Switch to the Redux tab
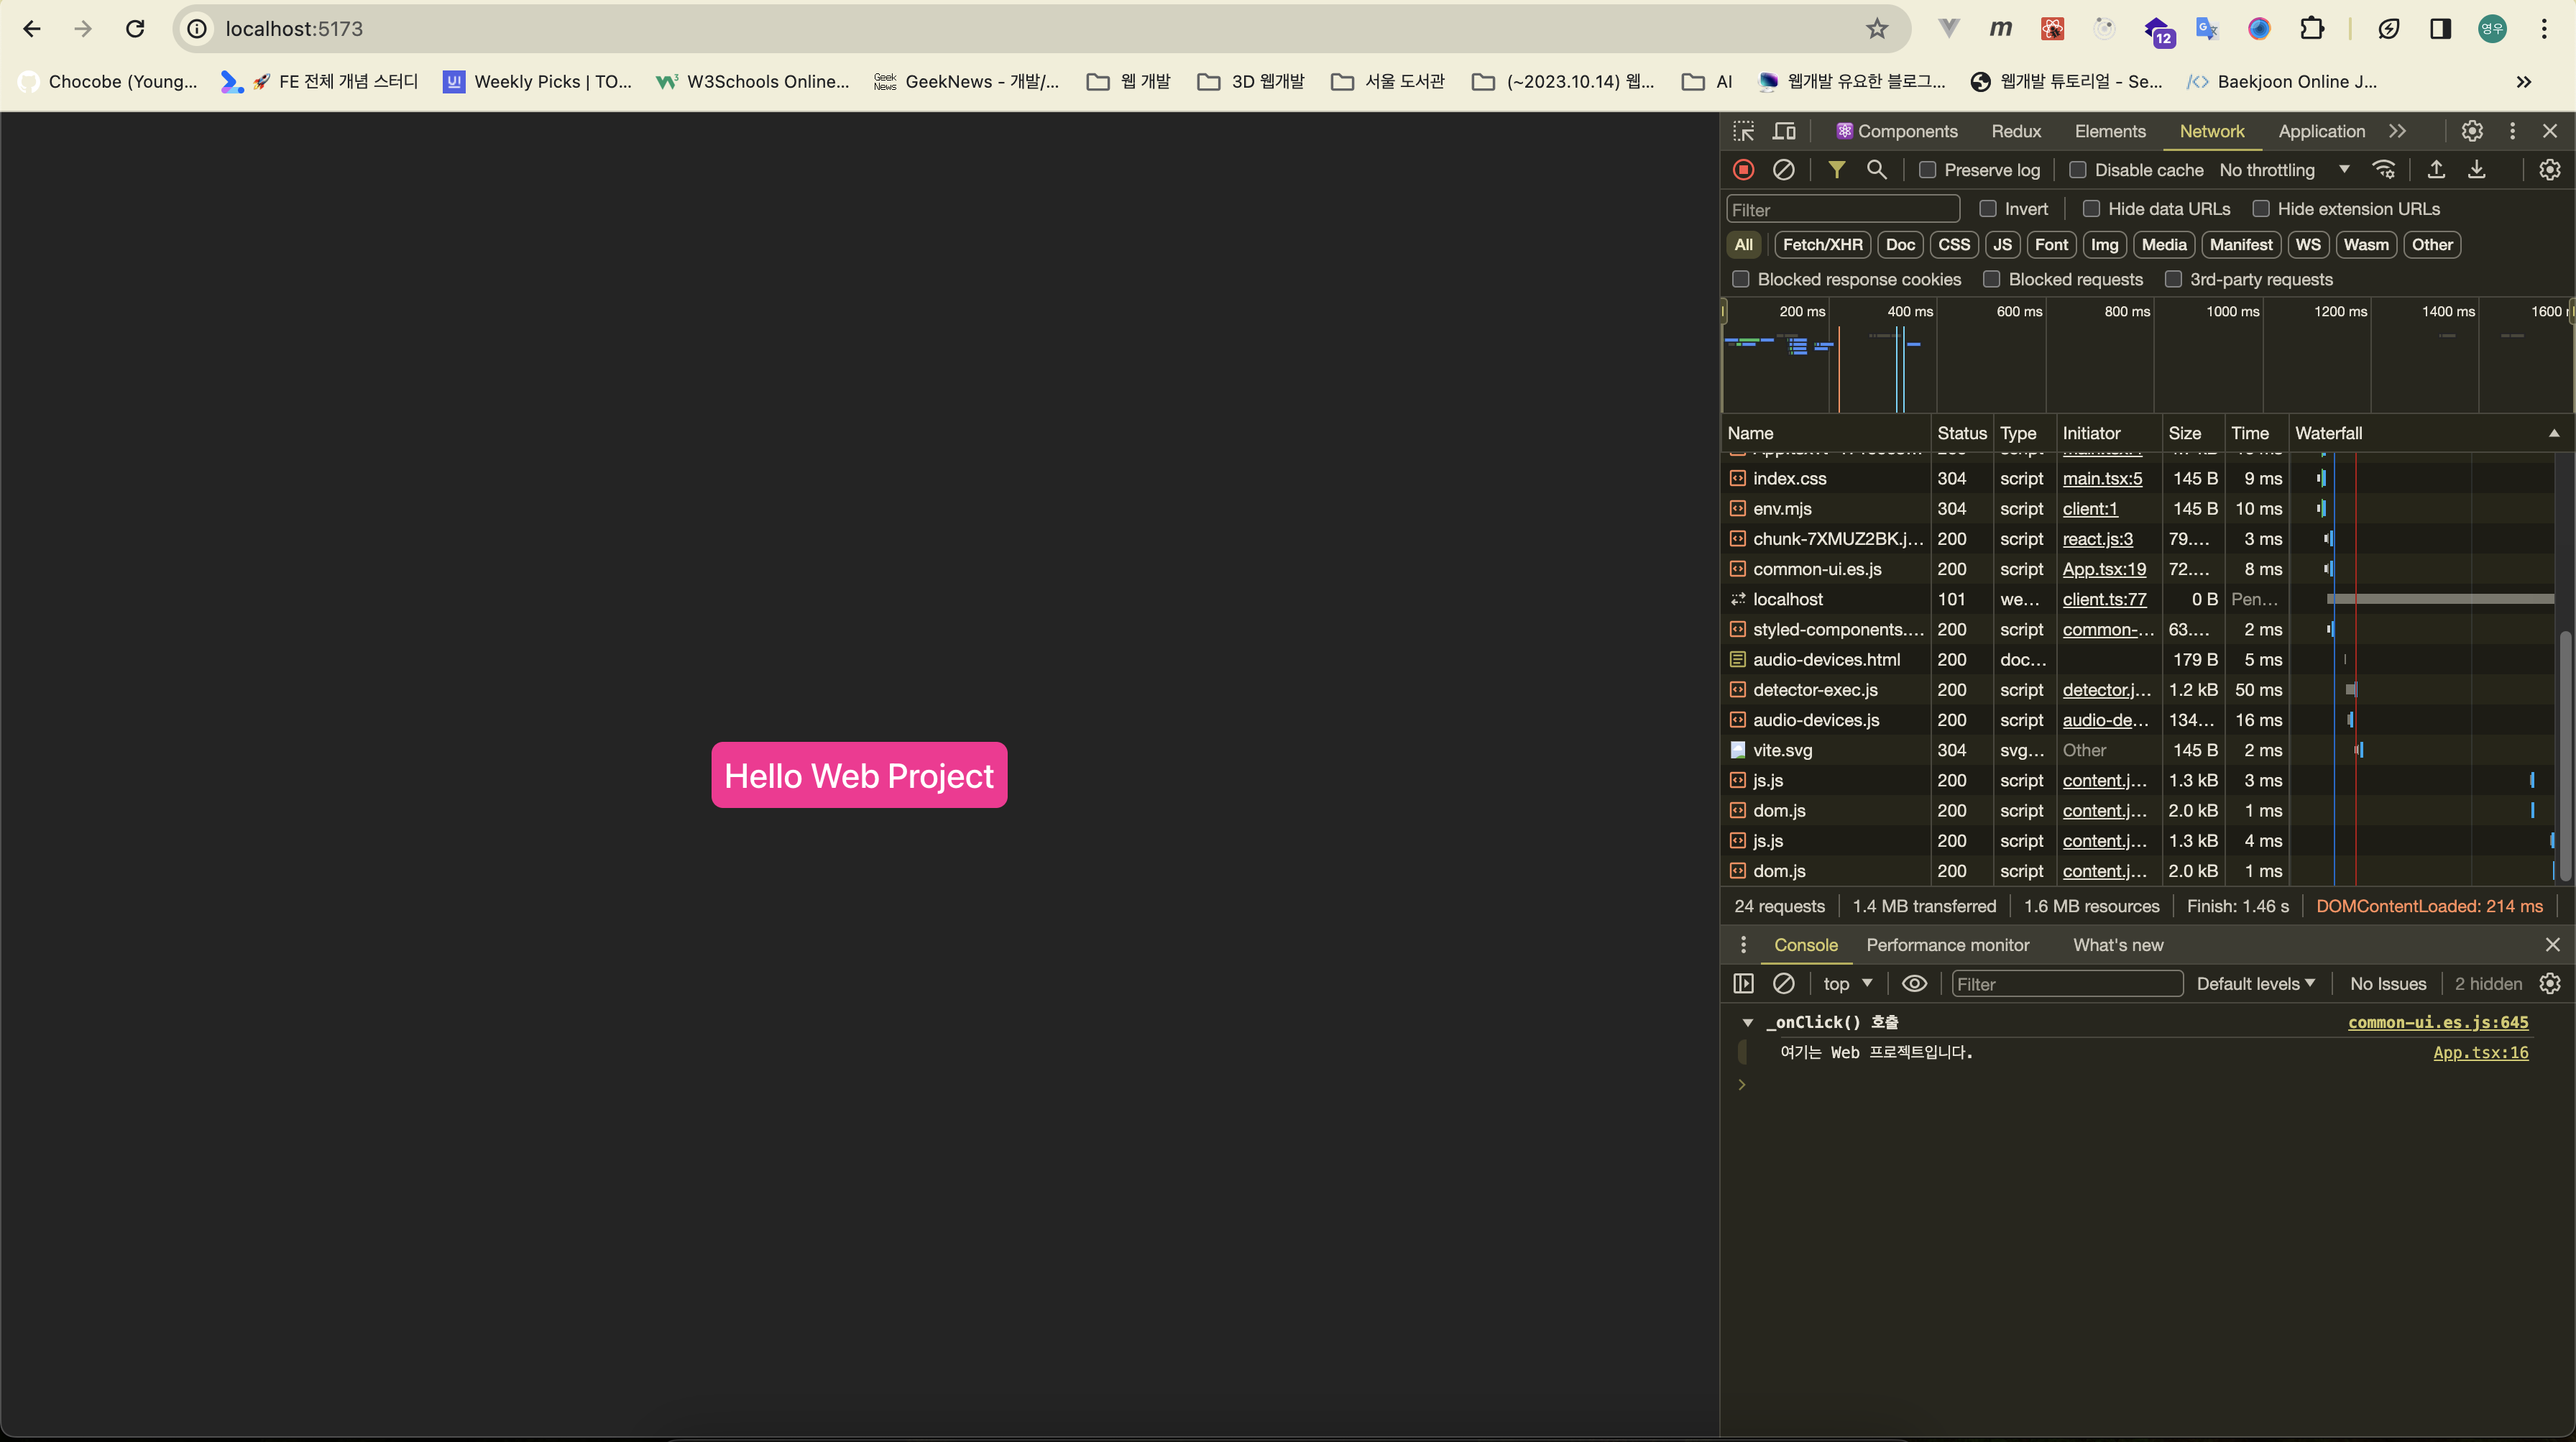The image size is (2576, 1442). pos(2016,131)
